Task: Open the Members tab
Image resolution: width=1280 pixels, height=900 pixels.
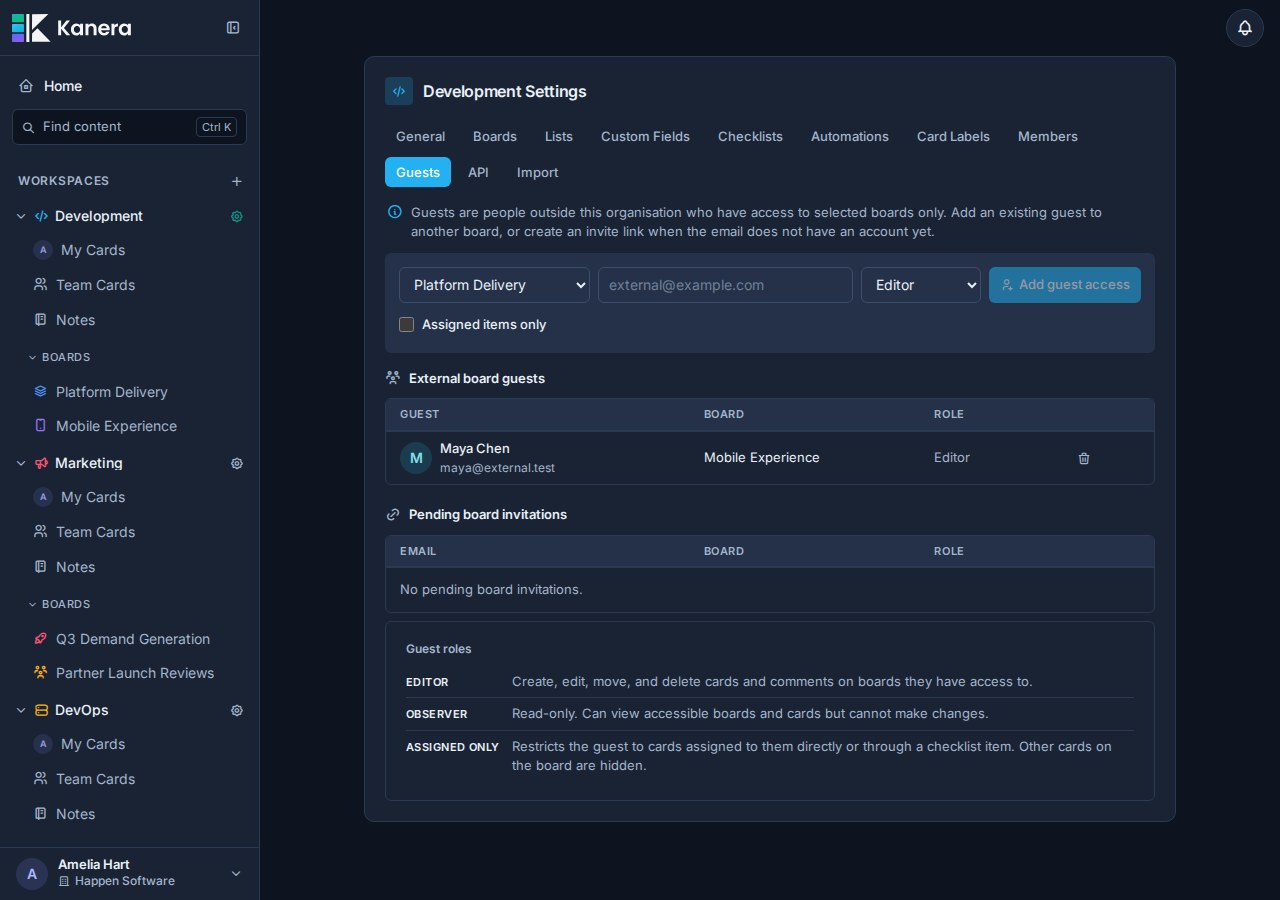Action: [x=1048, y=136]
